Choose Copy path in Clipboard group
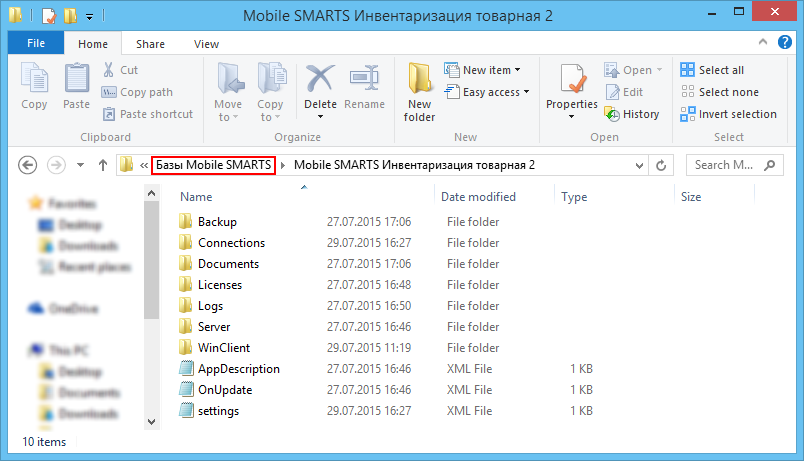This screenshot has height=461, width=804. [x=137, y=92]
